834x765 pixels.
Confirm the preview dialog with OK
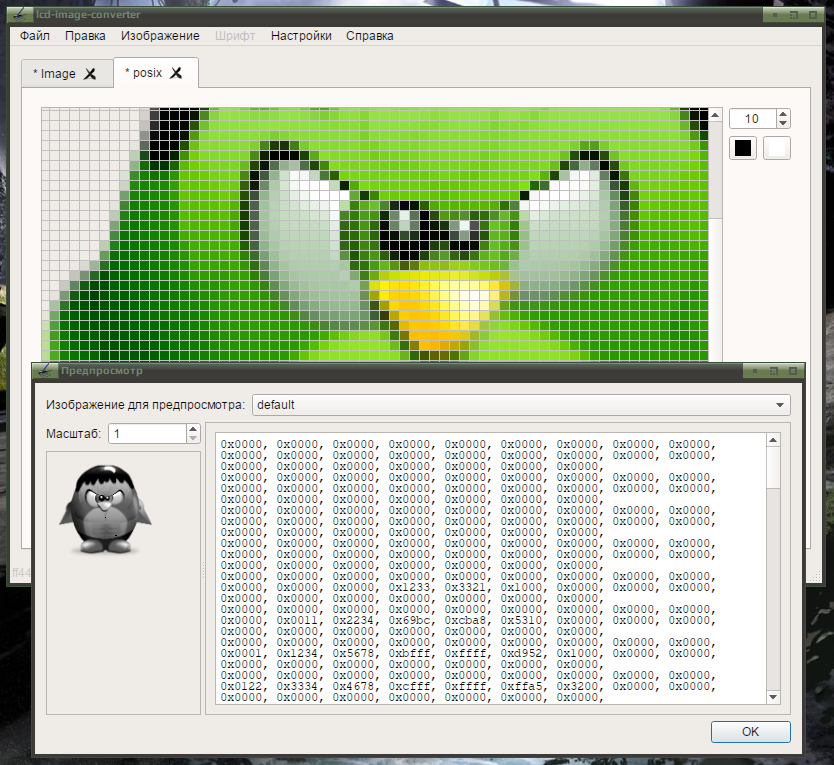click(x=750, y=731)
